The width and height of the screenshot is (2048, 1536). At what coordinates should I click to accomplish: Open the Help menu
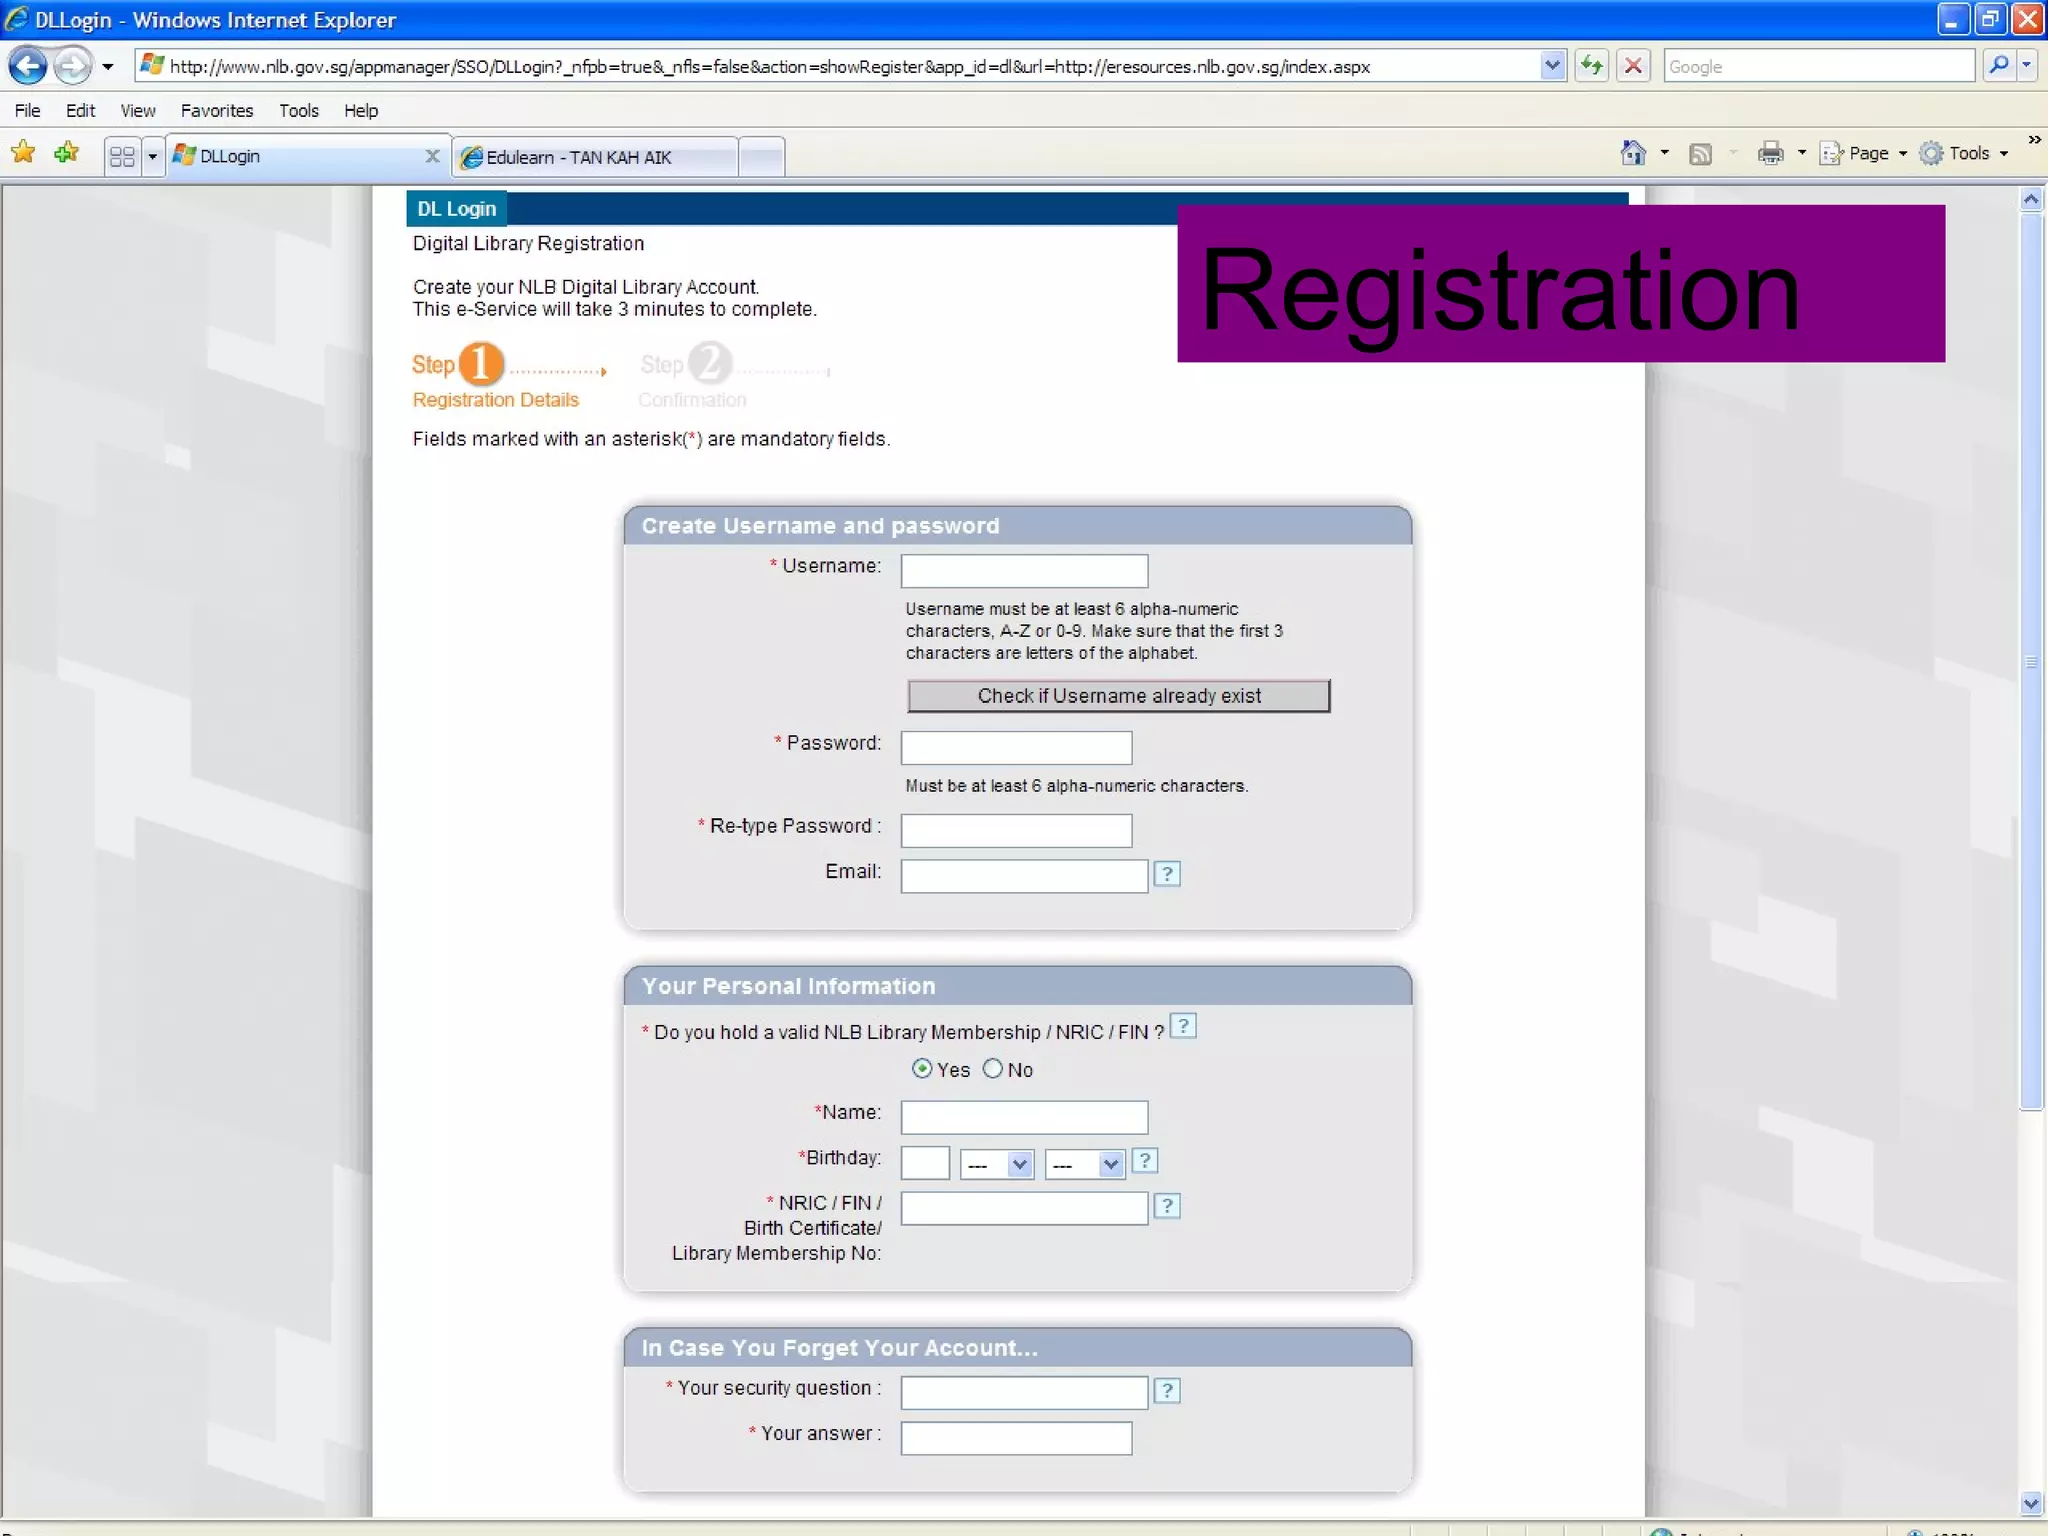pos(361,110)
